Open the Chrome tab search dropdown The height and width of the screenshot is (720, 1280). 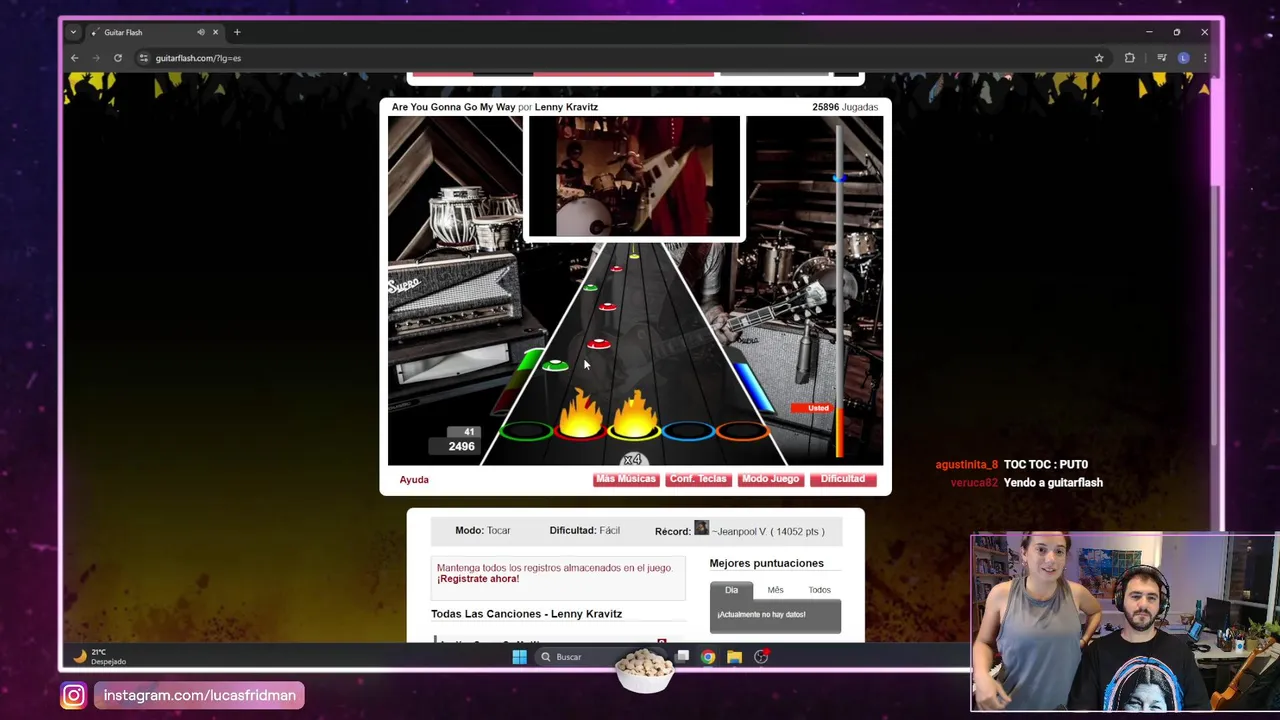73,32
